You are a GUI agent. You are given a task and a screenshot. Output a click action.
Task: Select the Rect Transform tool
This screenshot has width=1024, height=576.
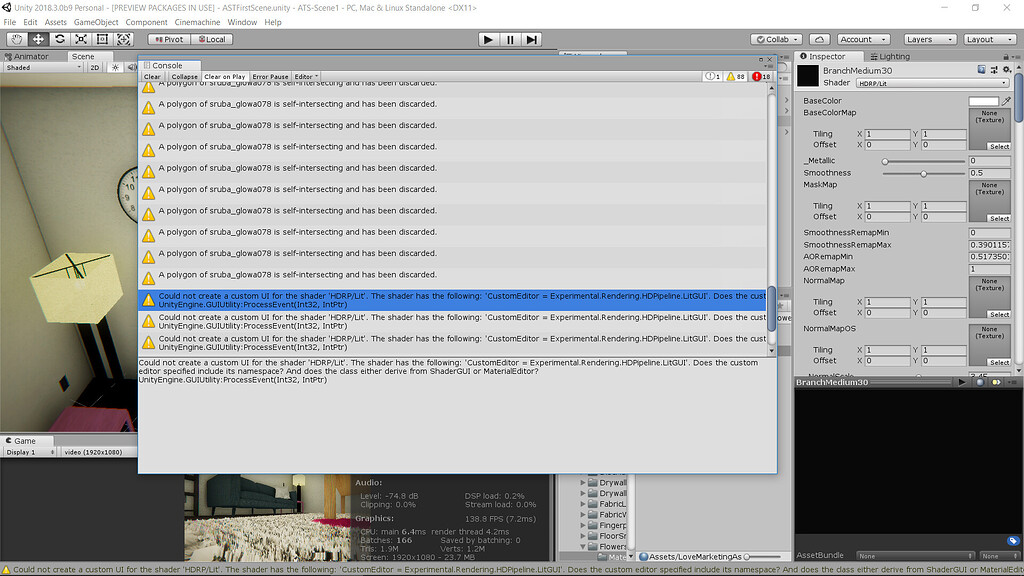coord(102,39)
